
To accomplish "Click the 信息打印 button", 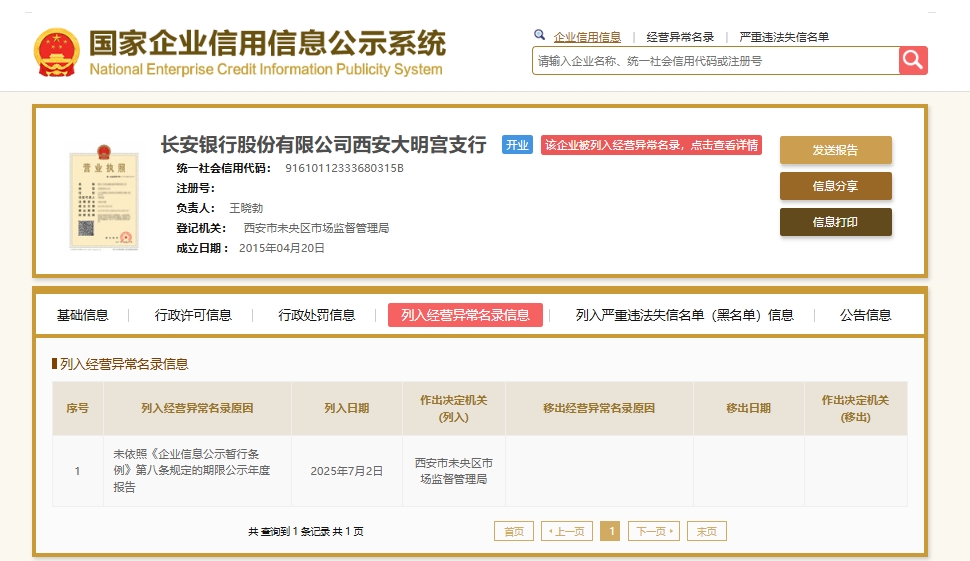I will tap(835, 222).
